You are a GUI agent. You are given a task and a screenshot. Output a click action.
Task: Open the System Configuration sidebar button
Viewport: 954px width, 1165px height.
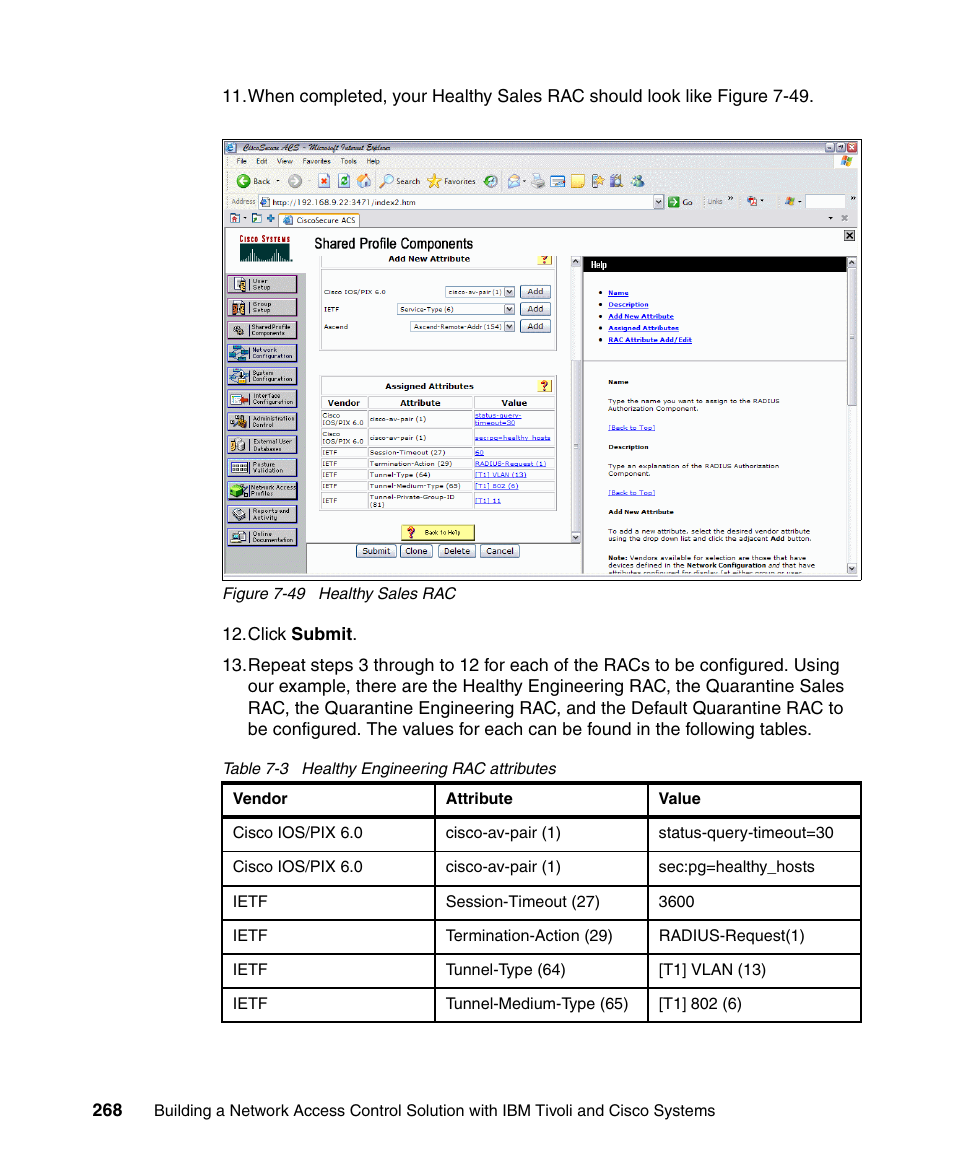click(x=262, y=376)
